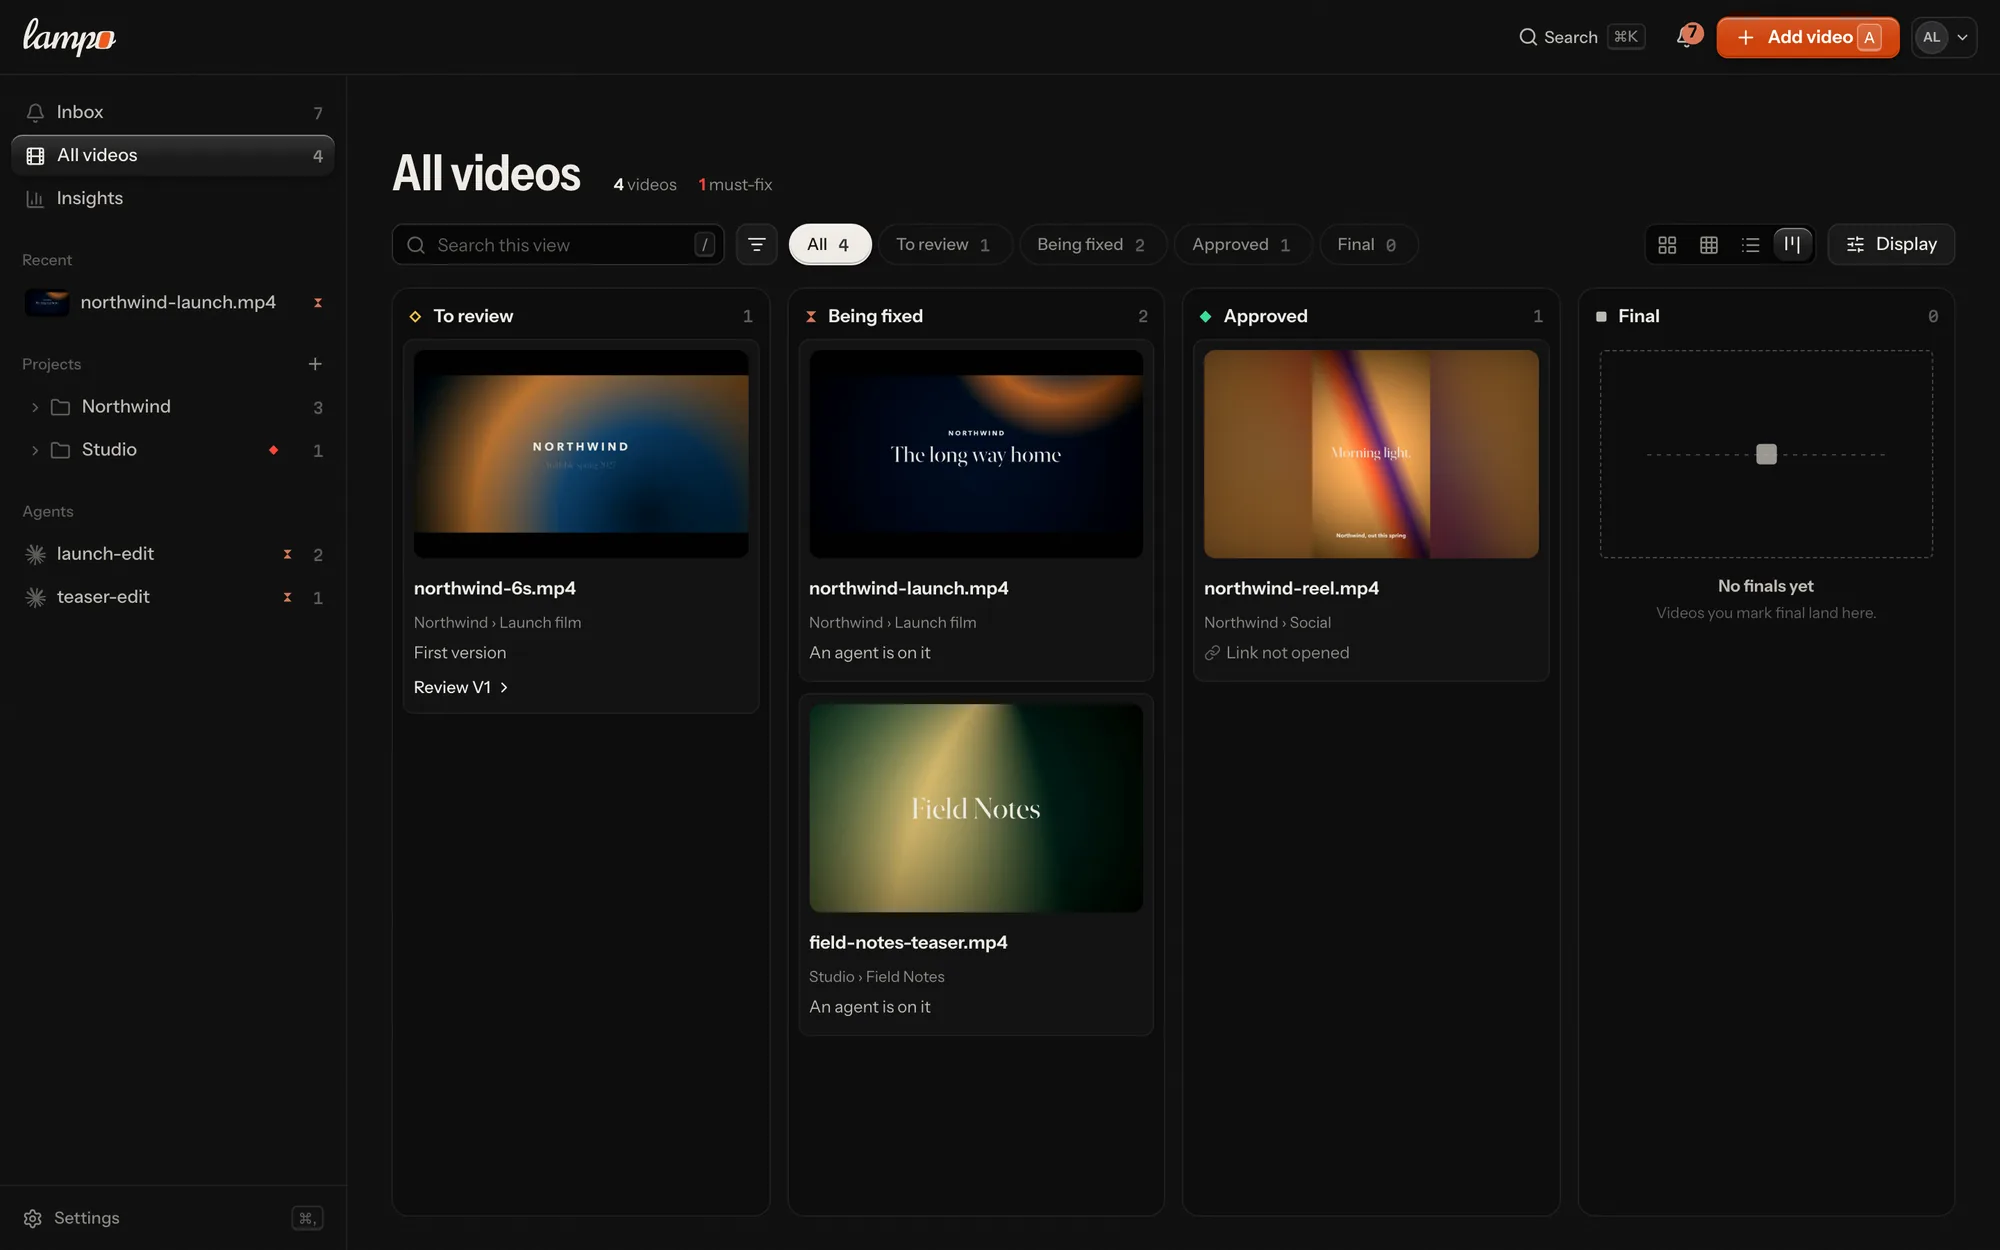Select the Approved filter tab
This screenshot has width=2000, height=1250.
[1242, 244]
